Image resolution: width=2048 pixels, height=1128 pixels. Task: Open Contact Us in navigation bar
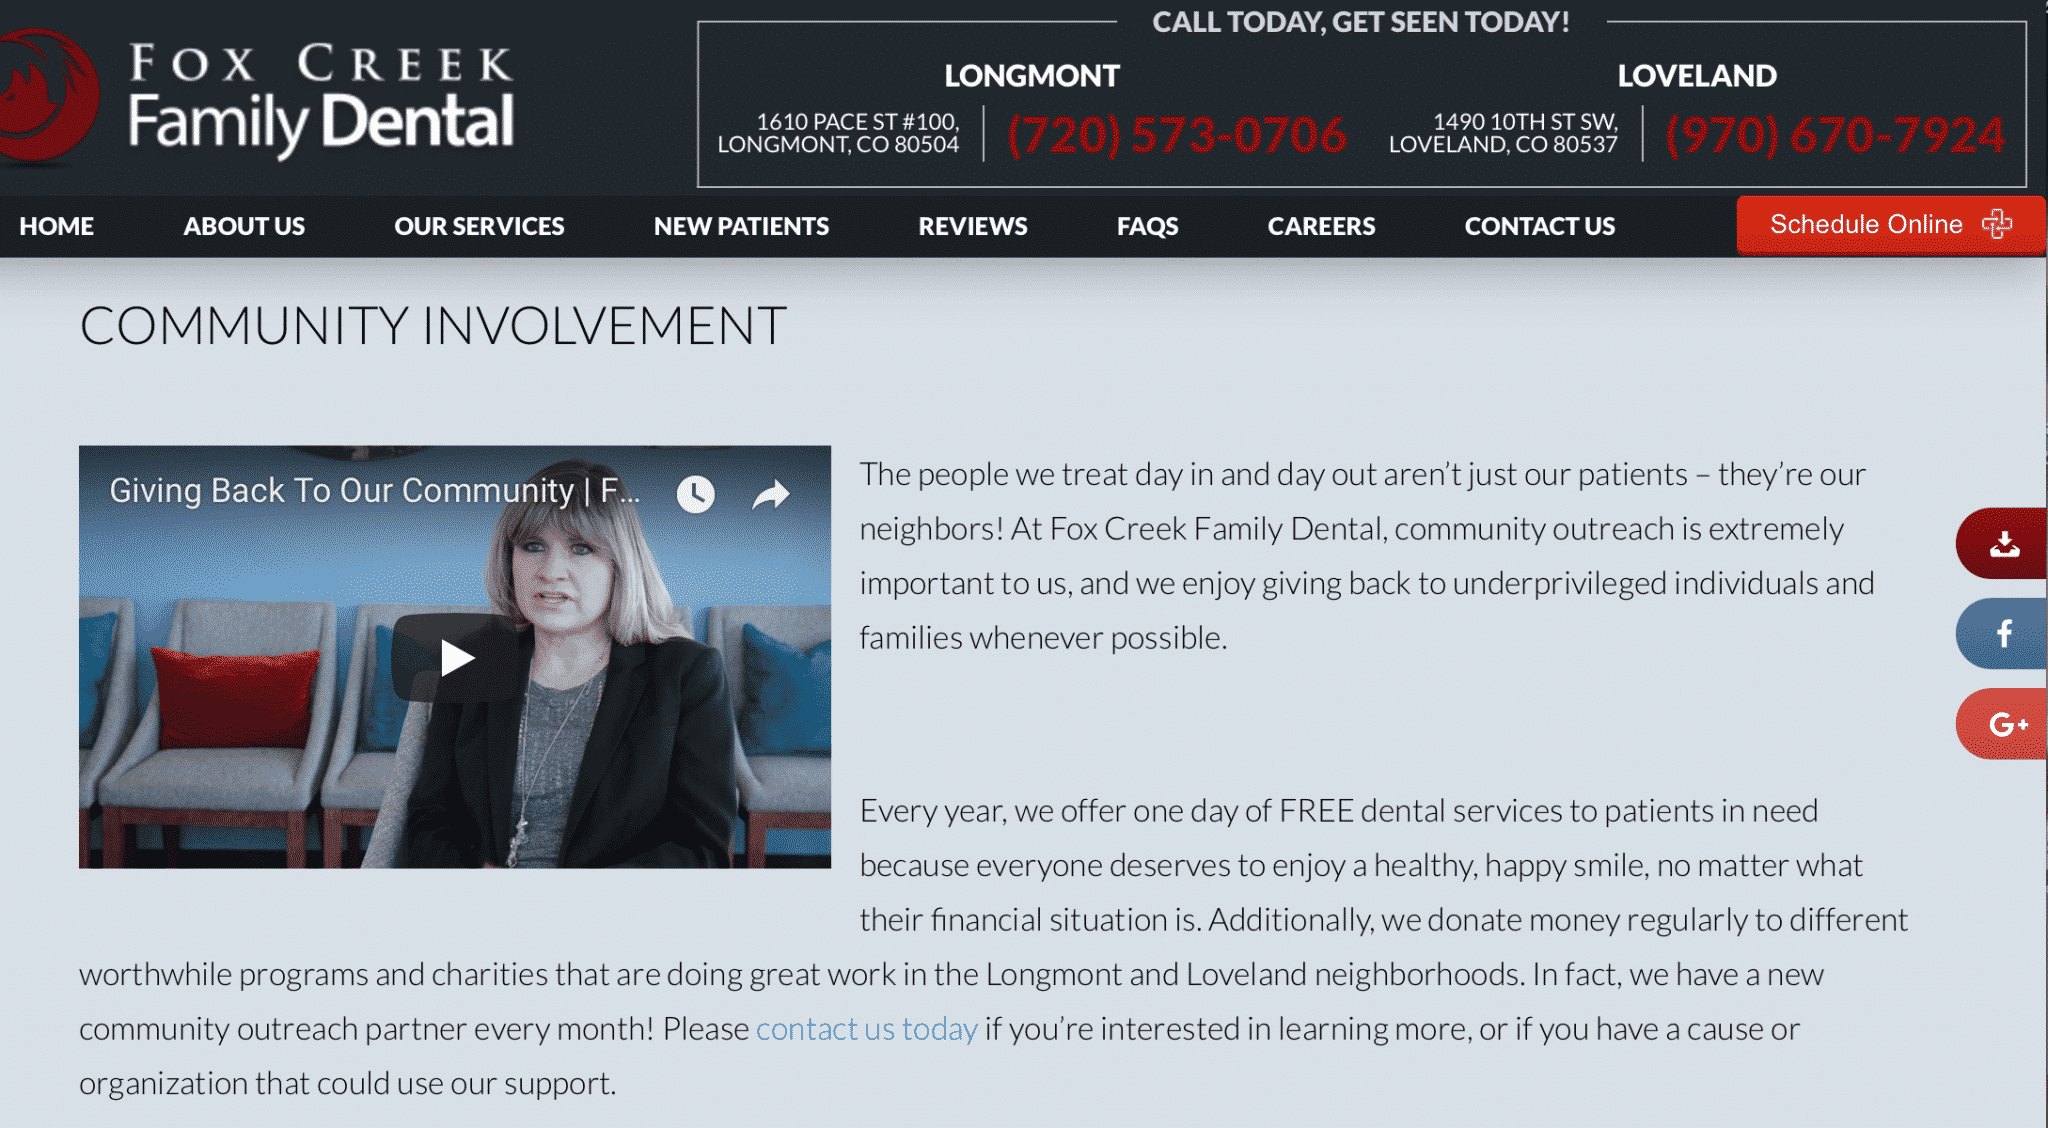[x=1540, y=226]
